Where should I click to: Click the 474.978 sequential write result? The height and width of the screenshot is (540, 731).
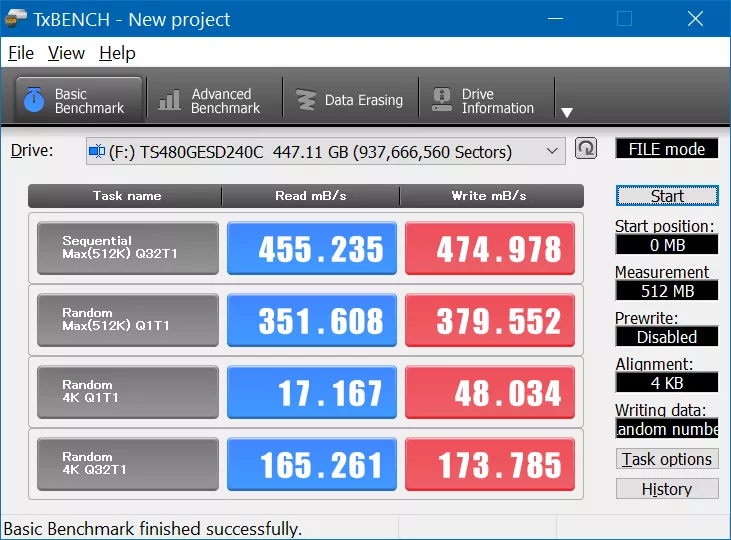[490, 248]
